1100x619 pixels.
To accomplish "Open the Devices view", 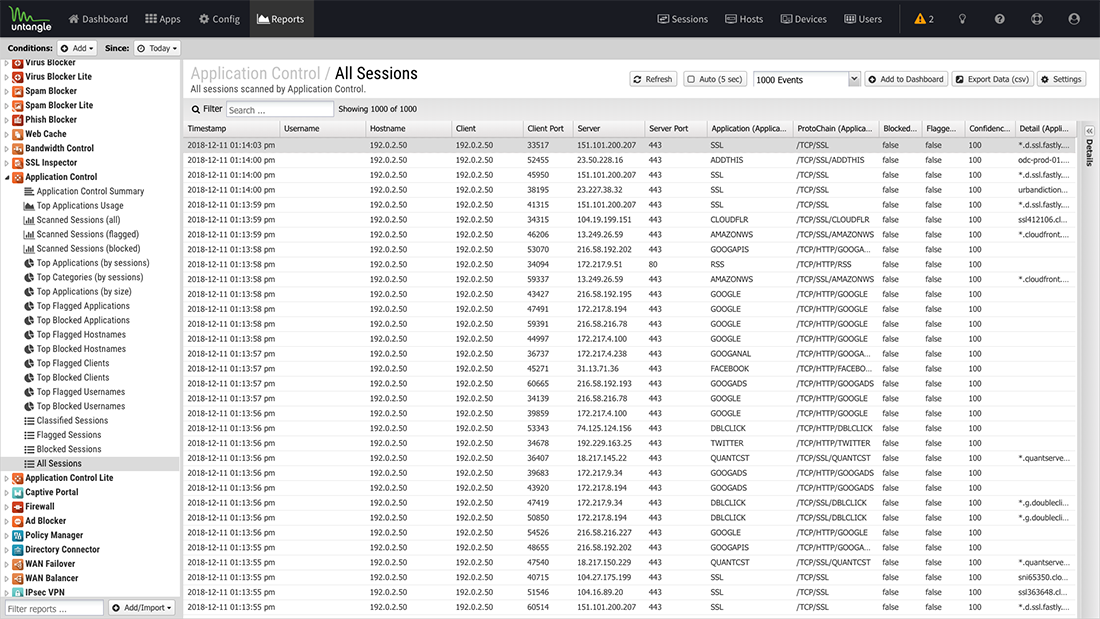I will tap(804, 19).
